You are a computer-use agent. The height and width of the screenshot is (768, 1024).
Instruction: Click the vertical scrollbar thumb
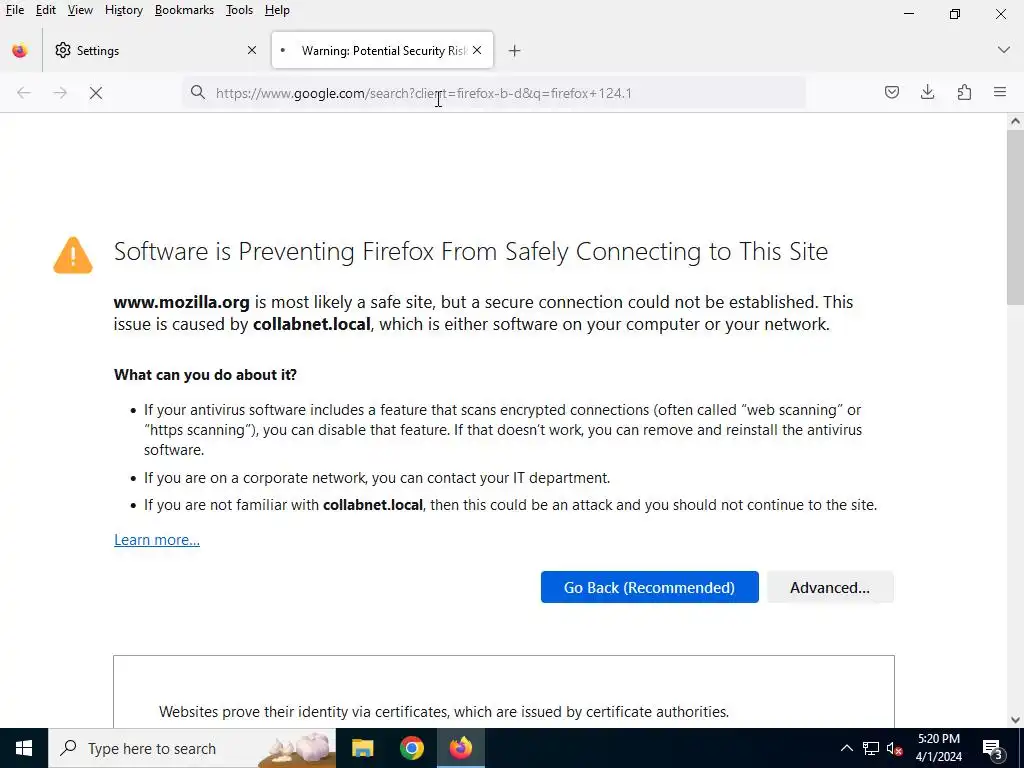[x=1015, y=215]
